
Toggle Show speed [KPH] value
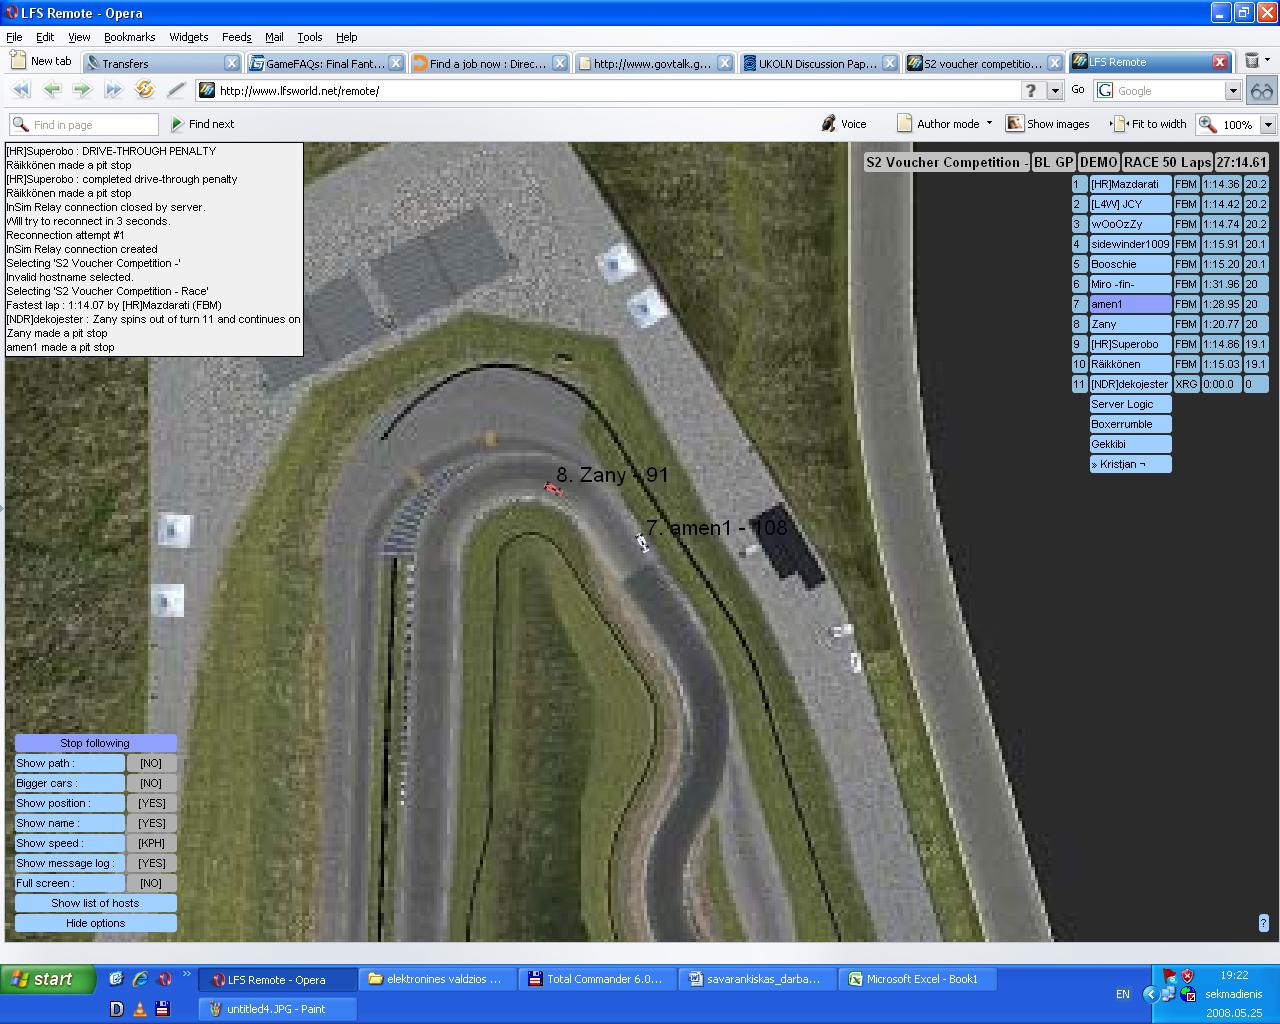[151, 843]
